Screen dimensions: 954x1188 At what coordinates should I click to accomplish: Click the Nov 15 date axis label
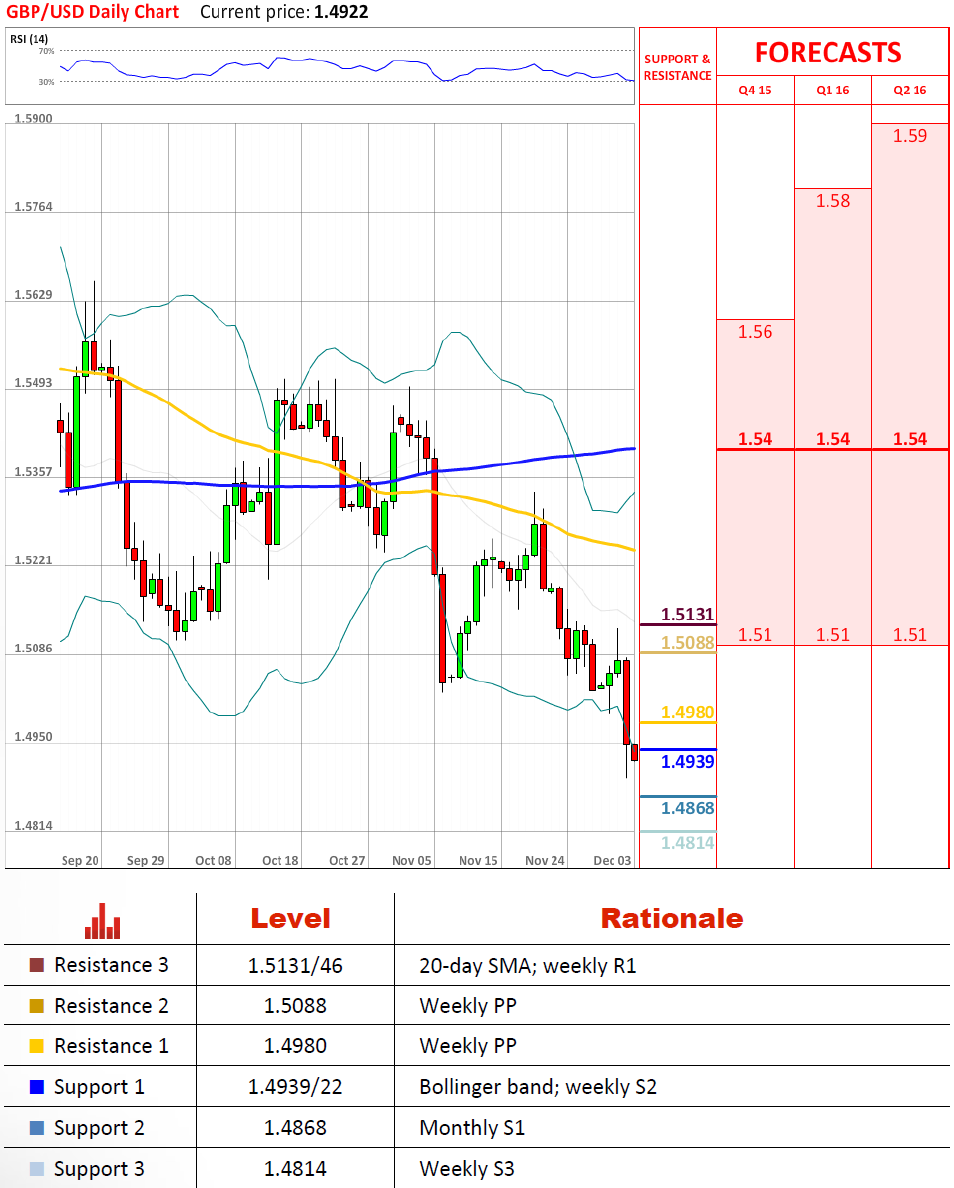point(478,861)
